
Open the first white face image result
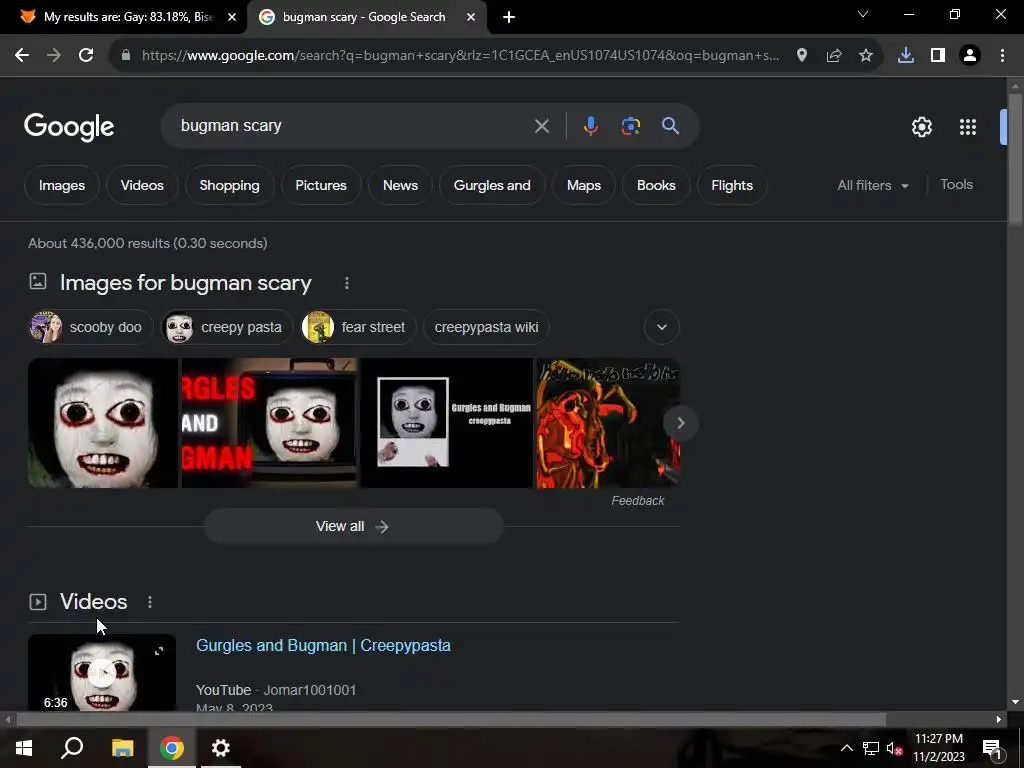pyautogui.click(x=103, y=423)
